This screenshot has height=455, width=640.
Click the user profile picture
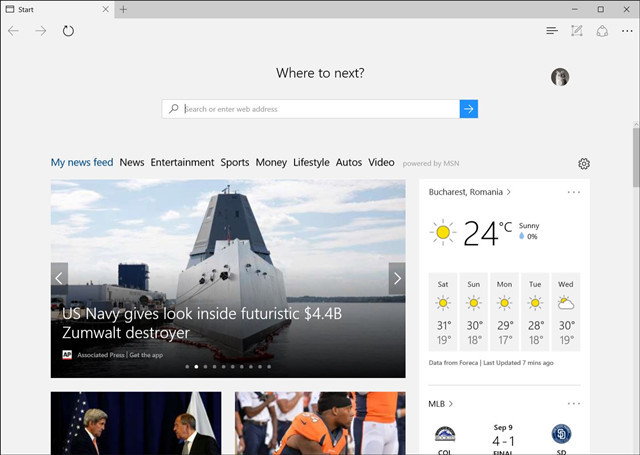[560, 77]
